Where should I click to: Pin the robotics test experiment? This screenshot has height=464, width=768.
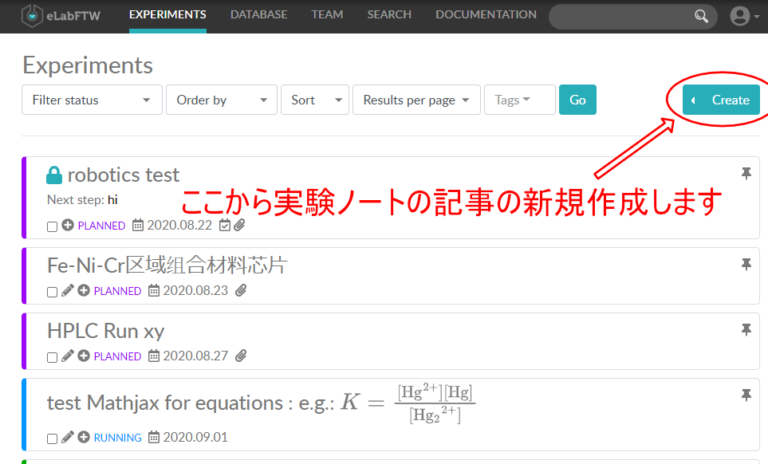point(745,173)
